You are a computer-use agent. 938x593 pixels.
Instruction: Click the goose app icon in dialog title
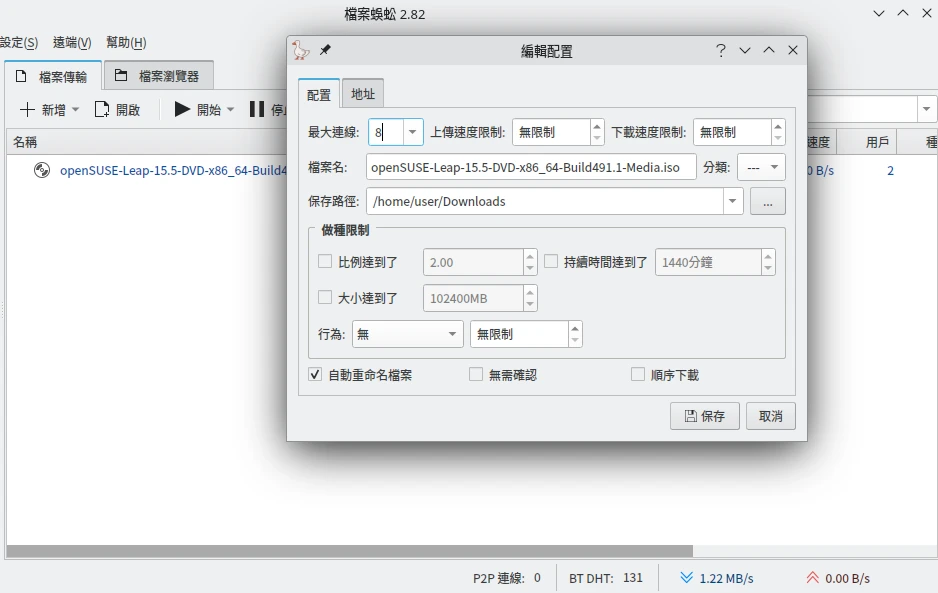coord(301,50)
